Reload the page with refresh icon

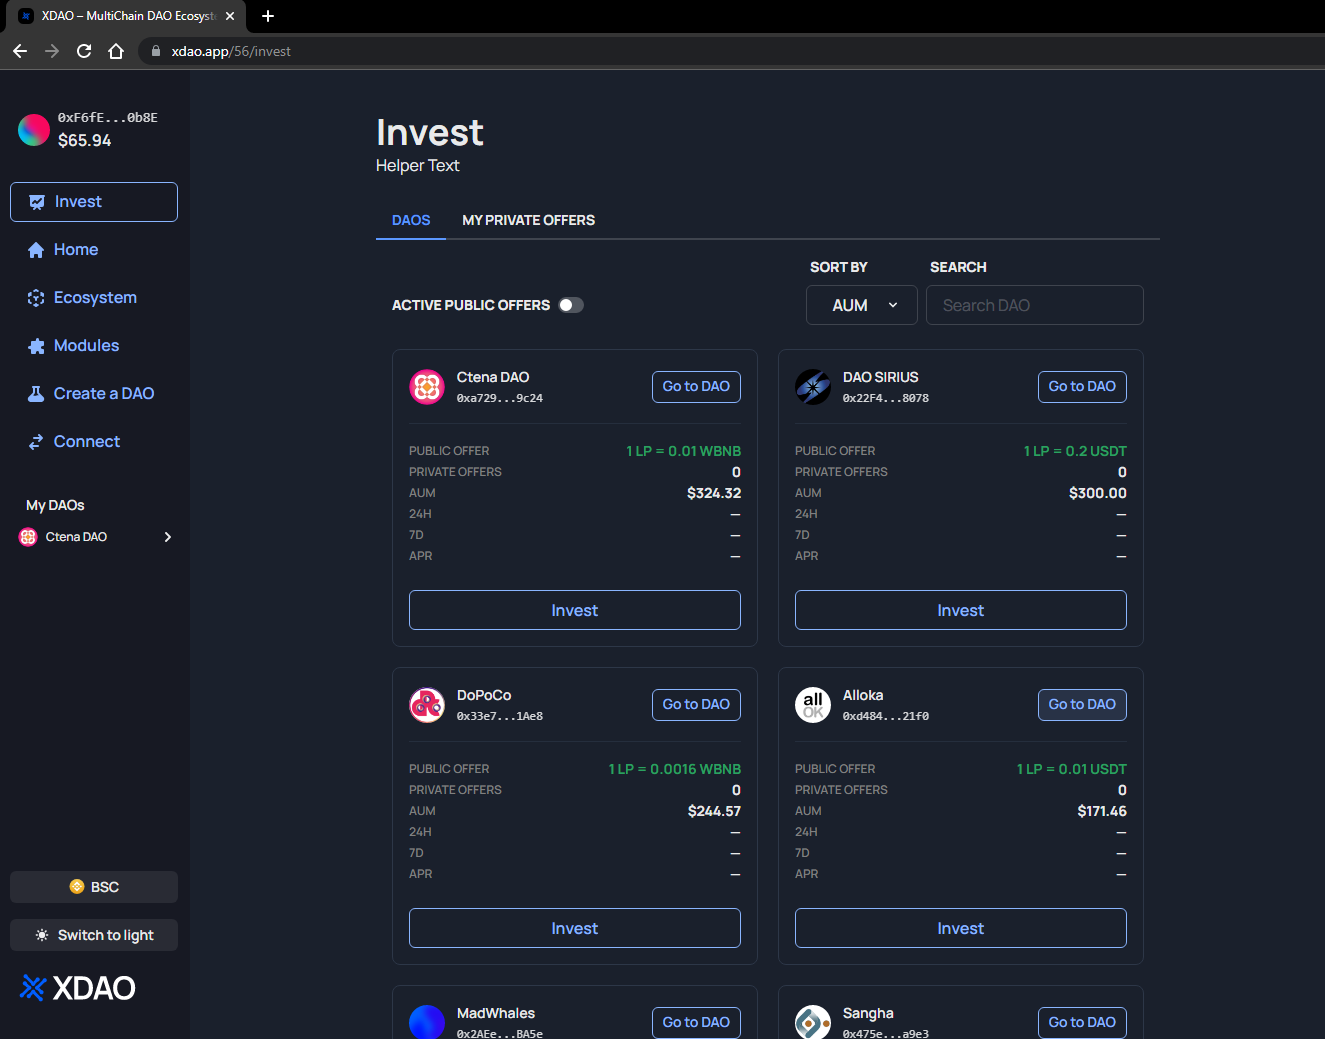tap(84, 51)
